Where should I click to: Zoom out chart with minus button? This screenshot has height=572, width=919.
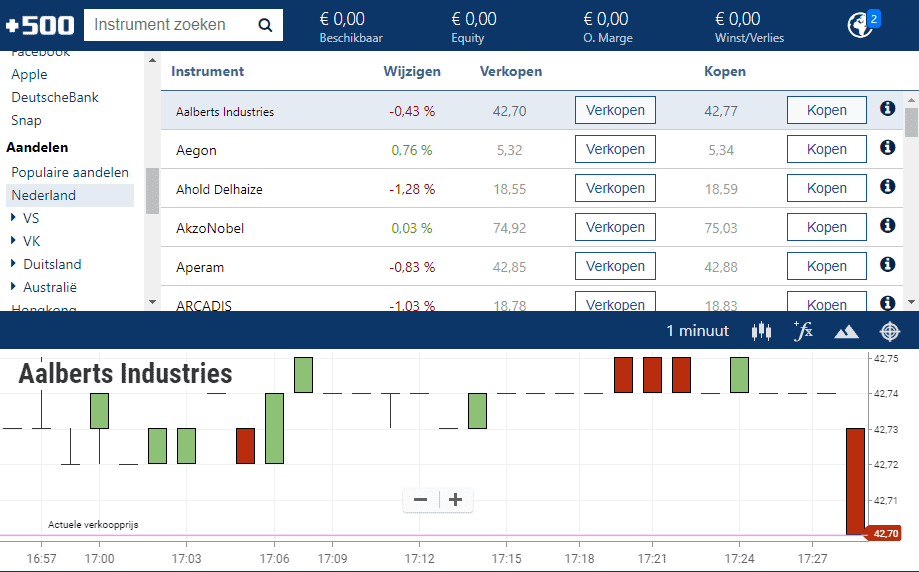pyautogui.click(x=421, y=500)
